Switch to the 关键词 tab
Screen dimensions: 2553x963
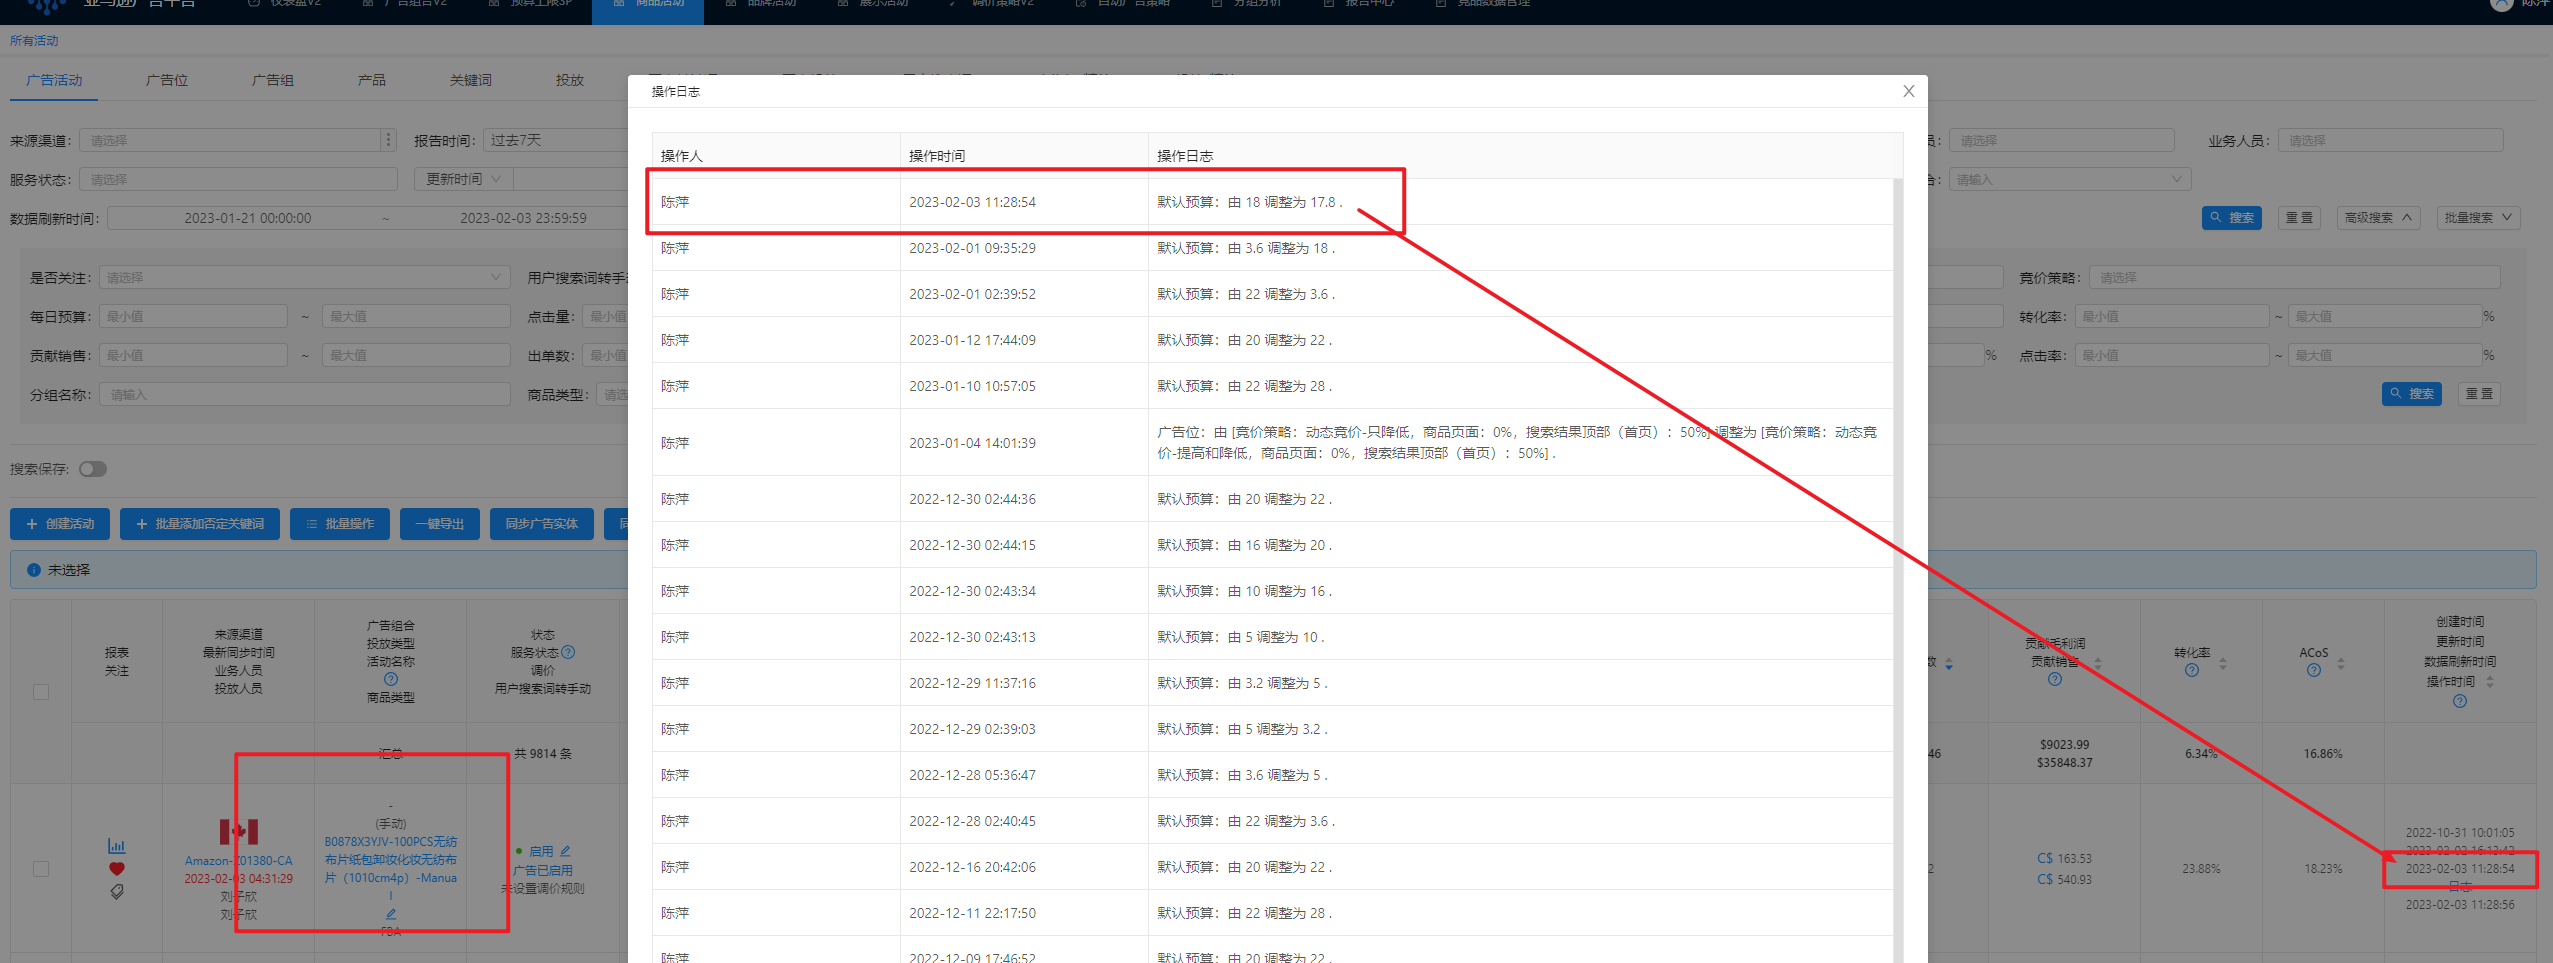pyautogui.click(x=470, y=80)
